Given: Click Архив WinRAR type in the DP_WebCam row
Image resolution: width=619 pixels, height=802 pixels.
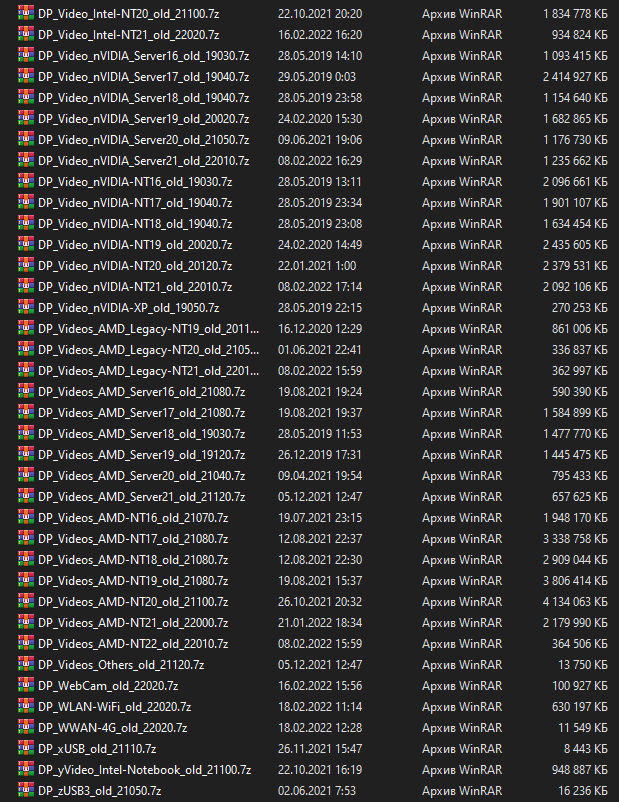Looking at the screenshot, I should pos(462,685).
